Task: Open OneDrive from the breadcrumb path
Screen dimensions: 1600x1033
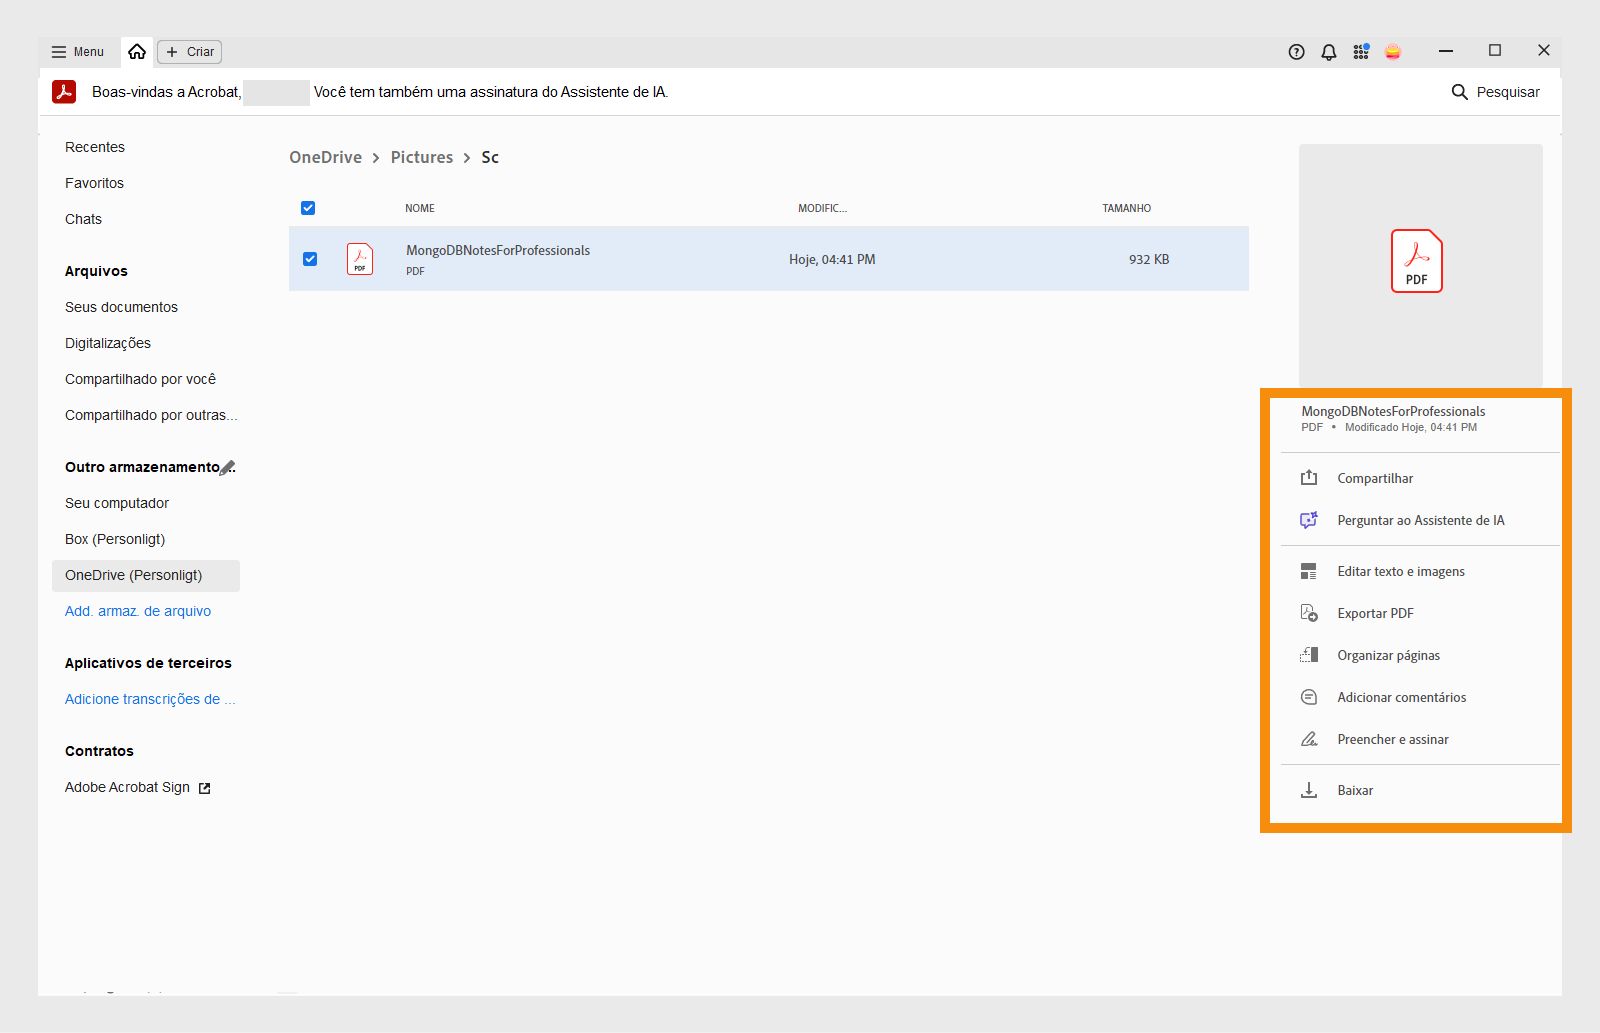Action: pos(324,157)
